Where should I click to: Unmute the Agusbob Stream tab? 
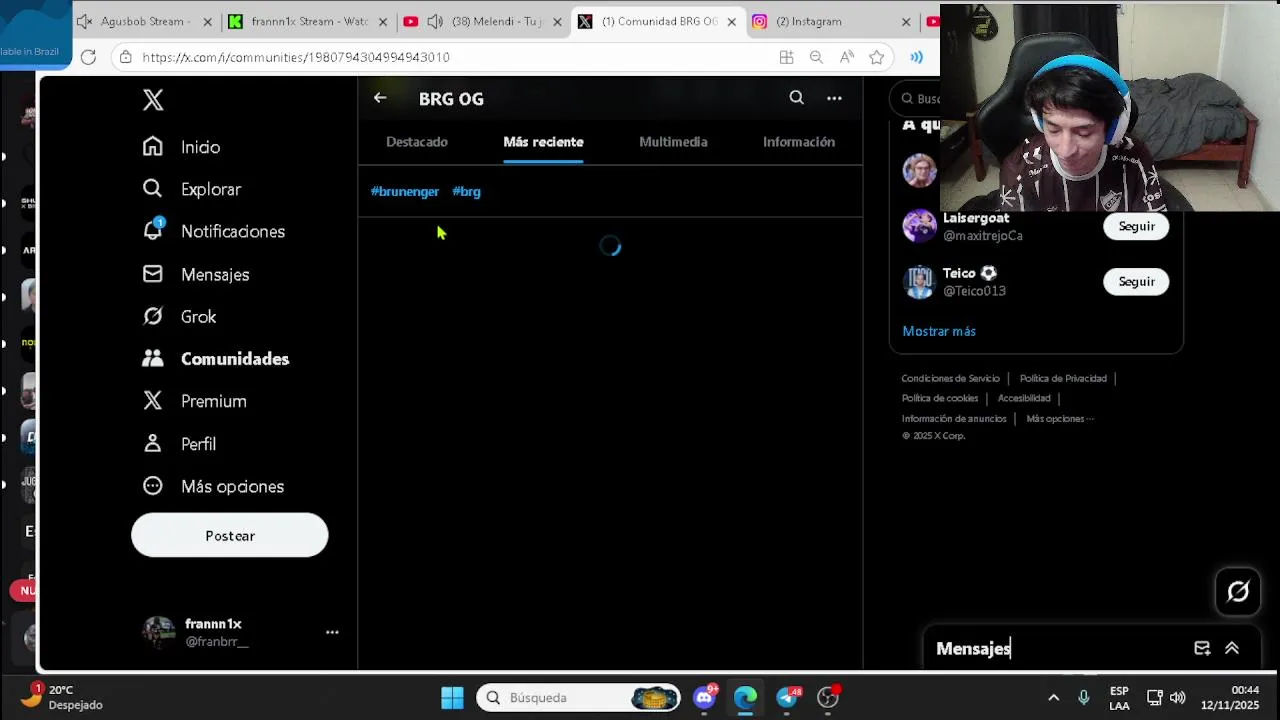coord(85,21)
